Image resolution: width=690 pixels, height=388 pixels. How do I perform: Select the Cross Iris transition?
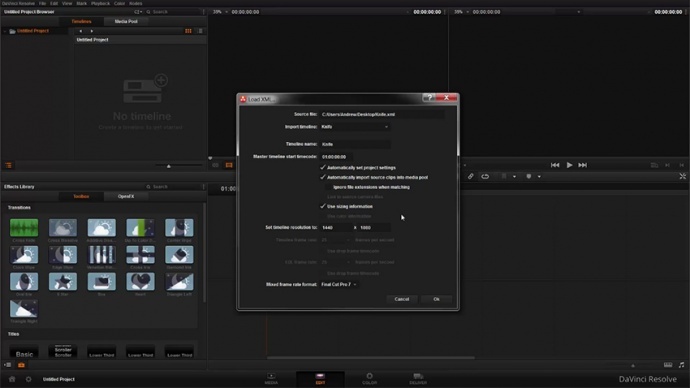tap(140, 255)
